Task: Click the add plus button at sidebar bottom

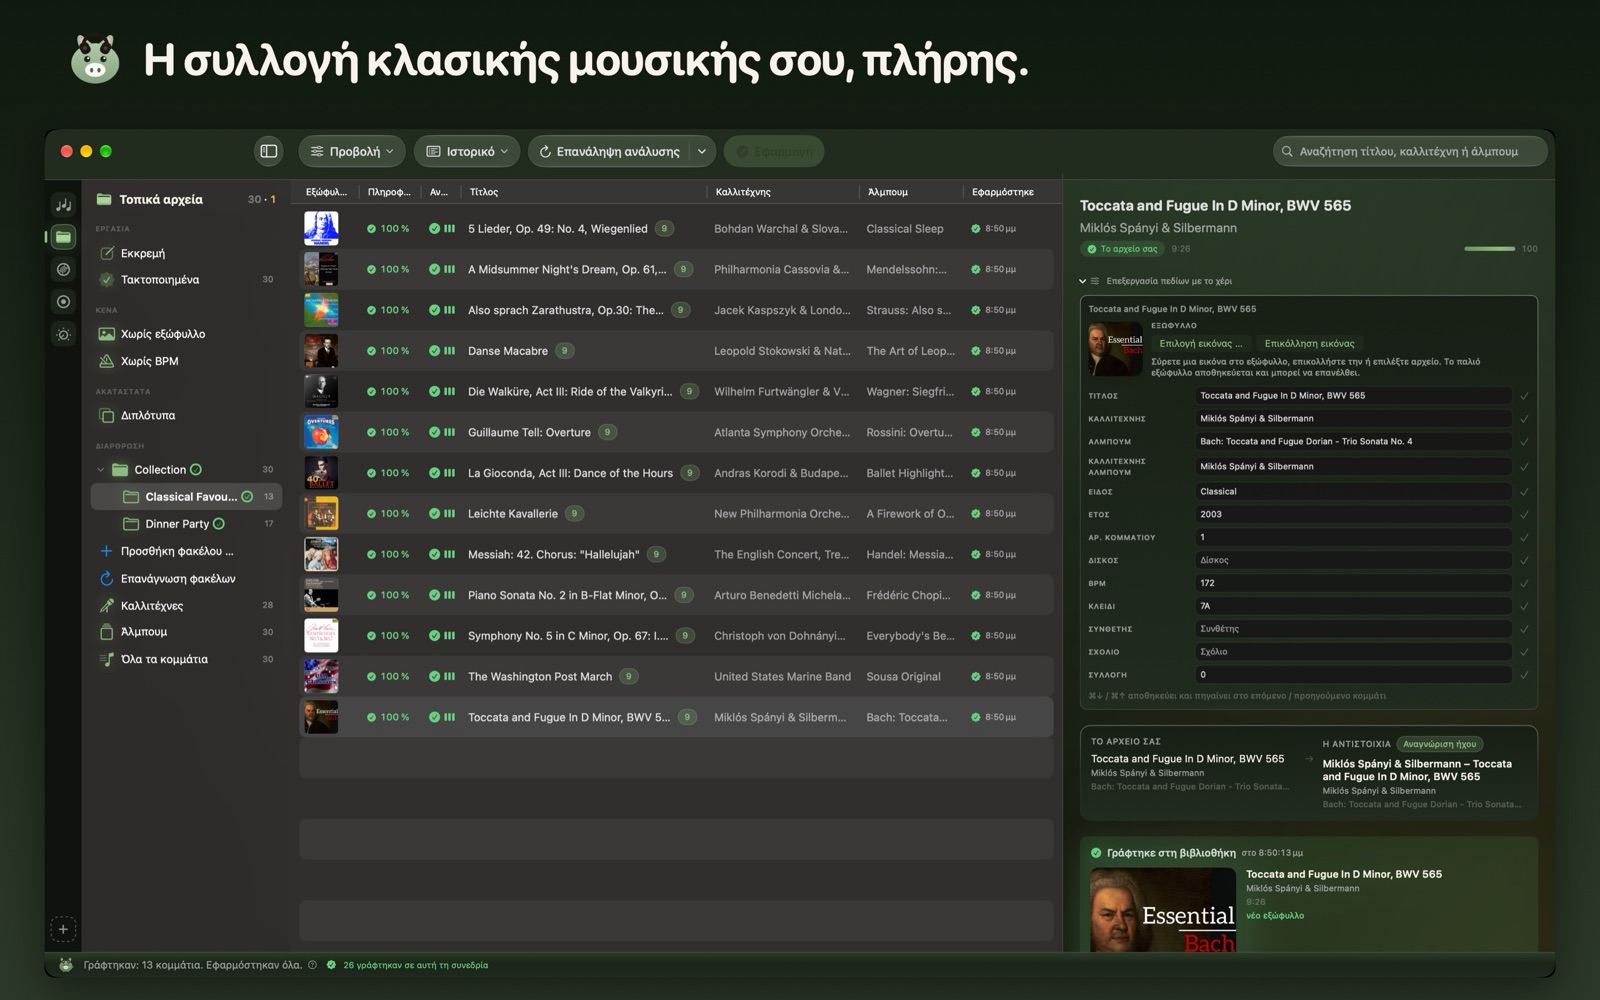Action: (x=63, y=929)
